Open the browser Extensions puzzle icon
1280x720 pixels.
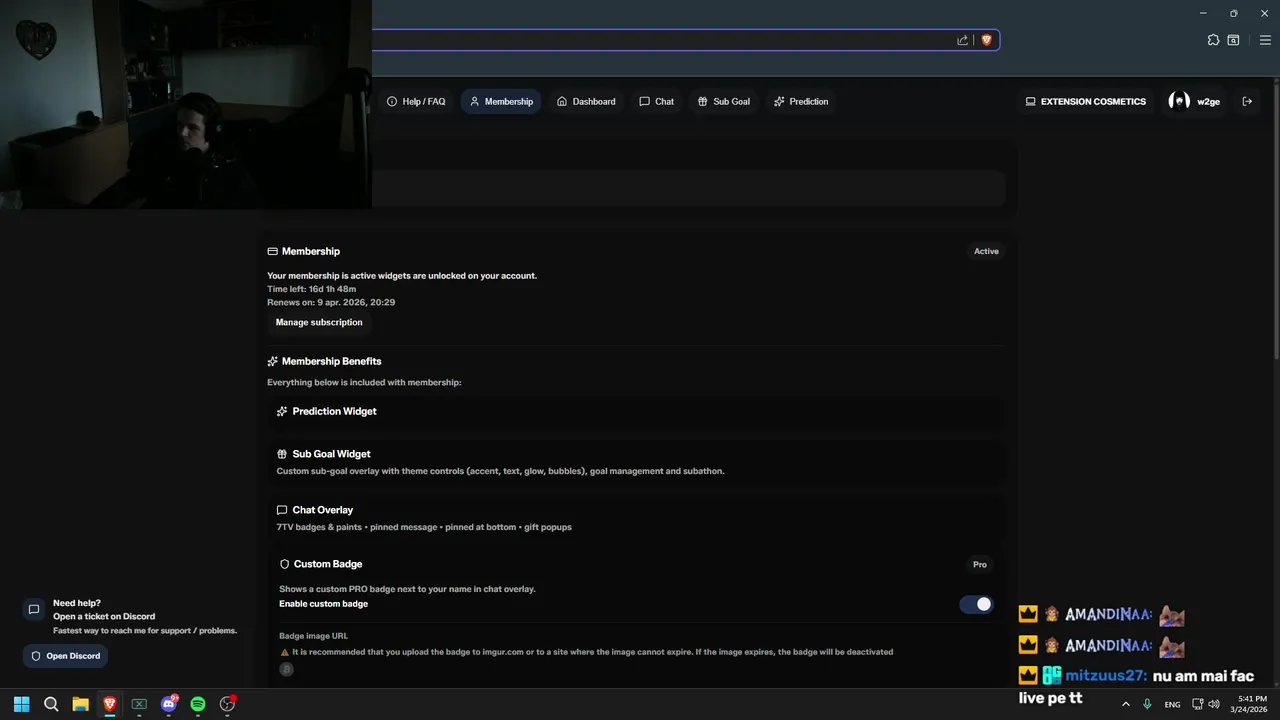pos(1213,40)
